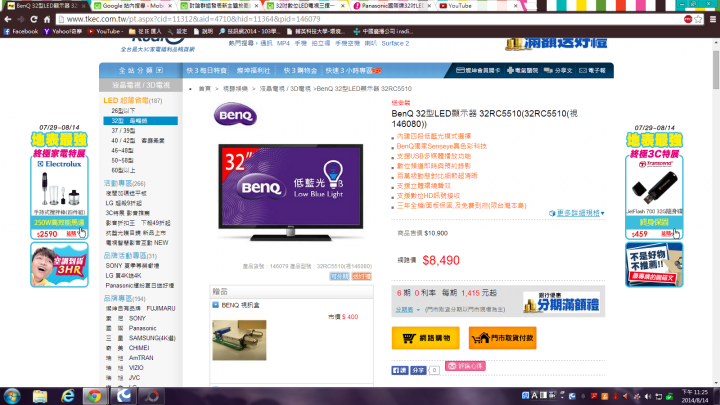Click the home breadcrumb link
Viewport: 720px width, 405px height.
204,89
